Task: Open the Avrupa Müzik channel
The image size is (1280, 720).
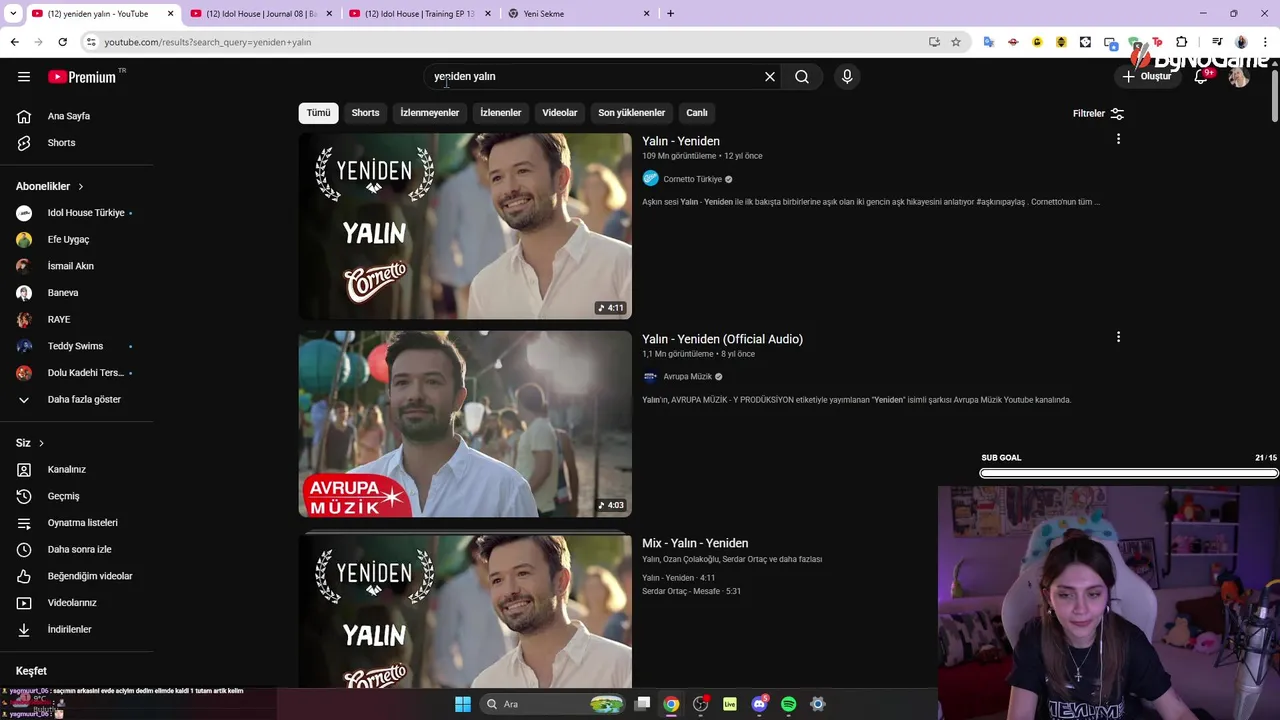Action: (x=687, y=377)
